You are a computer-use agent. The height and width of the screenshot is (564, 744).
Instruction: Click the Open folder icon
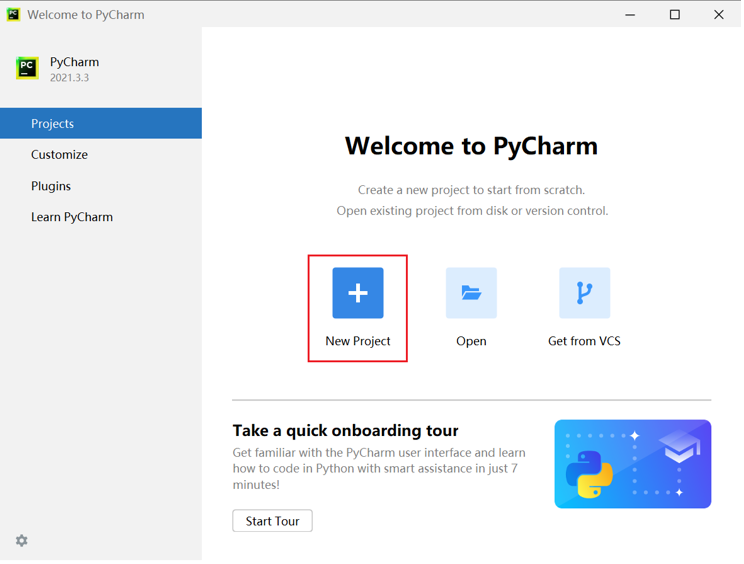point(471,293)
